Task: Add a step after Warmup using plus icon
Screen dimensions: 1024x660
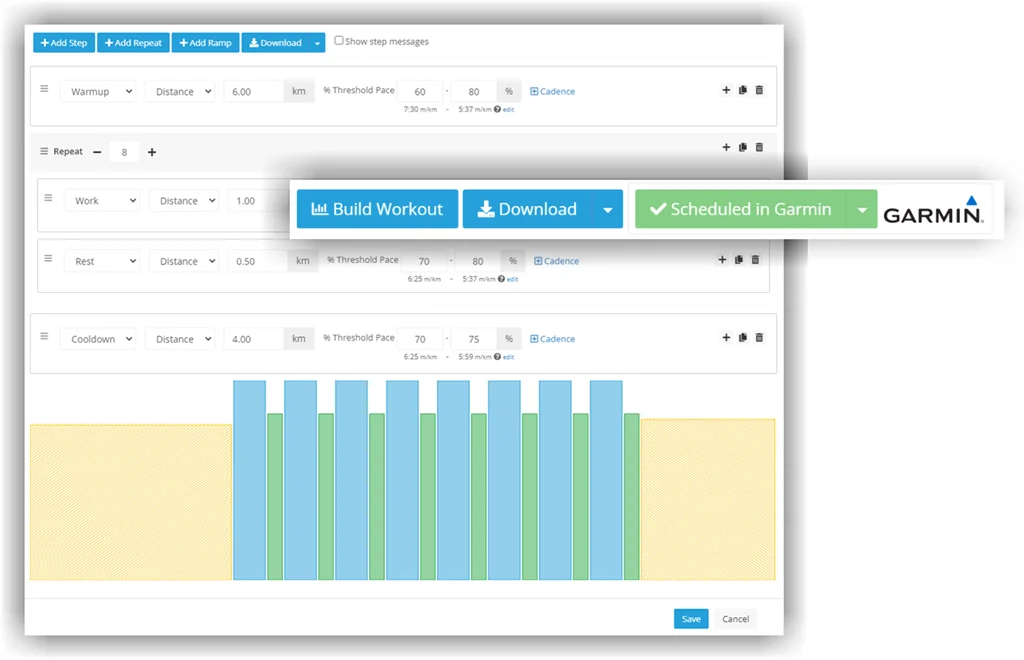Action: point(726,90)
